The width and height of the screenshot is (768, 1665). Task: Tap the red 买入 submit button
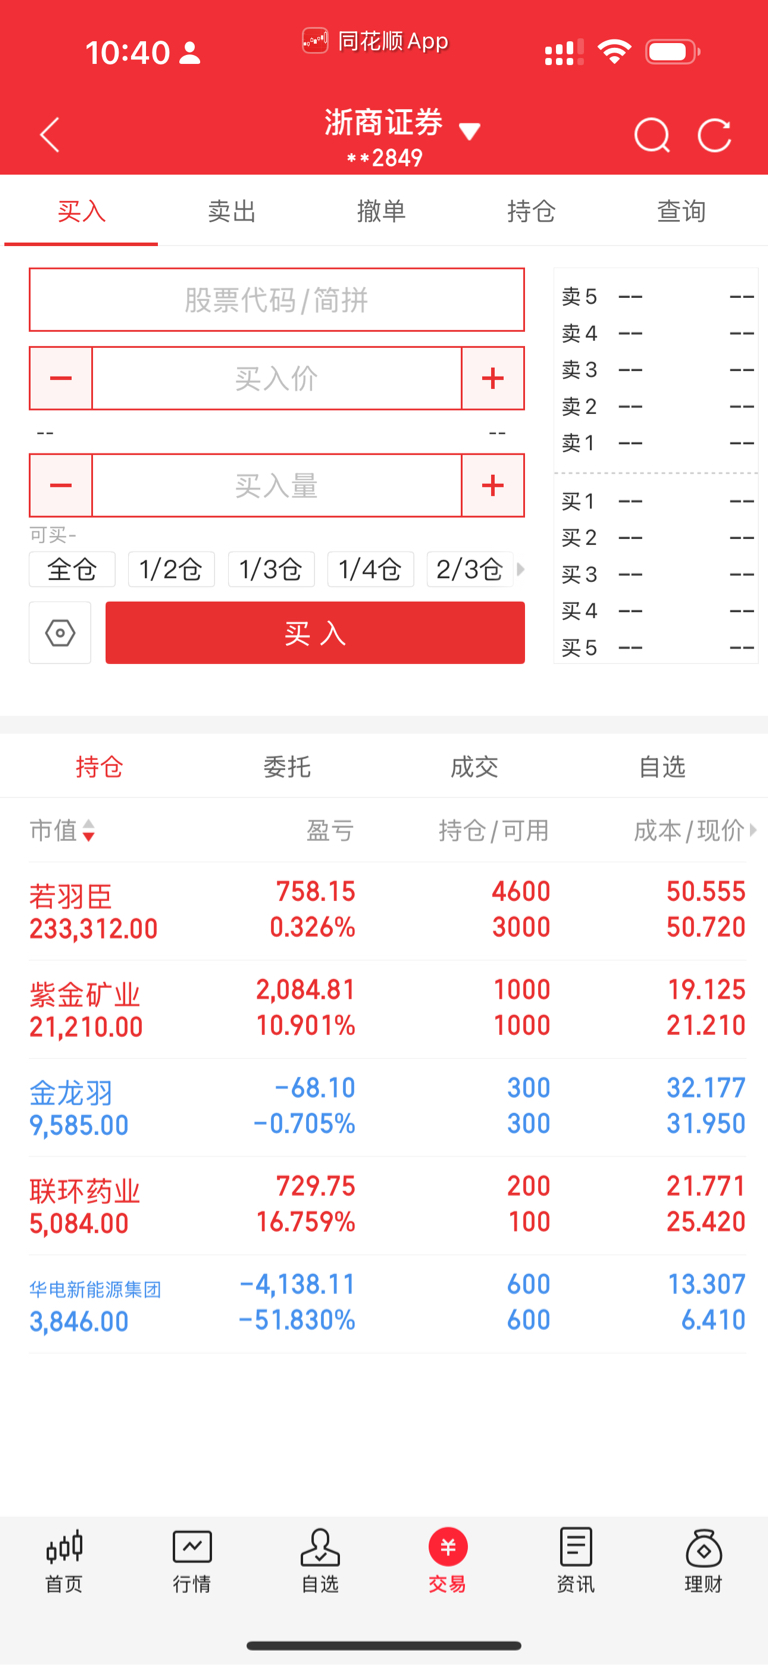pos(315,633)
